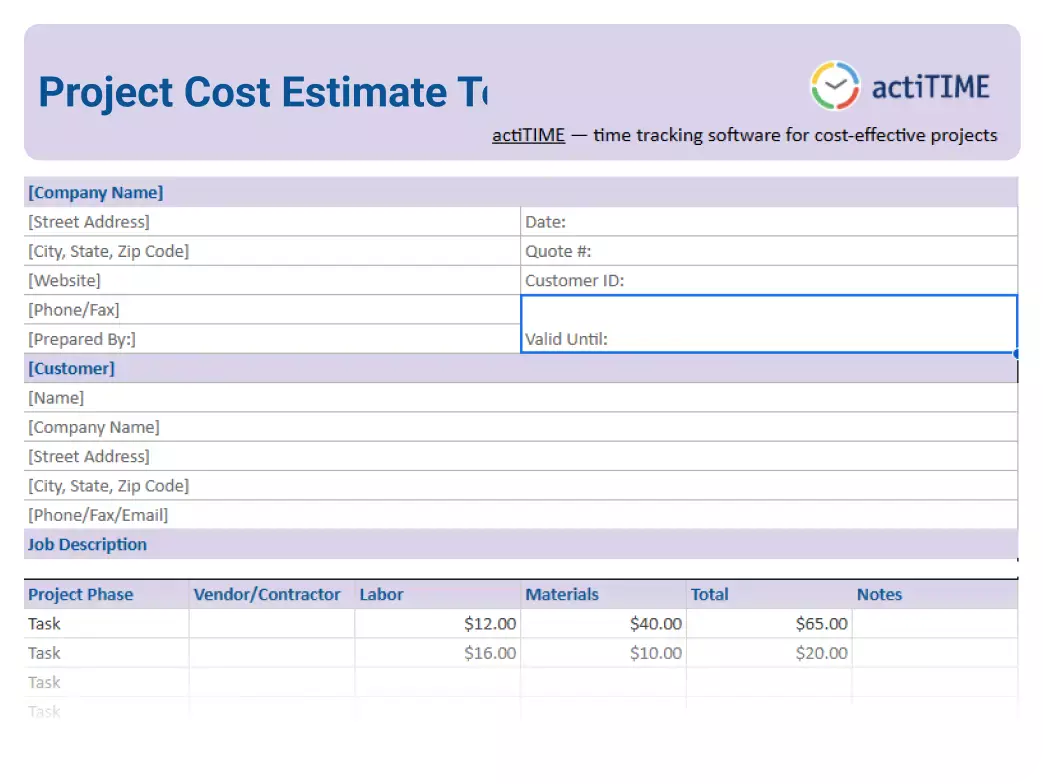Click the actiTIME wordmark next to the logo
Image resolution: width=1043 pixels, height=784 pixels.
931,86
